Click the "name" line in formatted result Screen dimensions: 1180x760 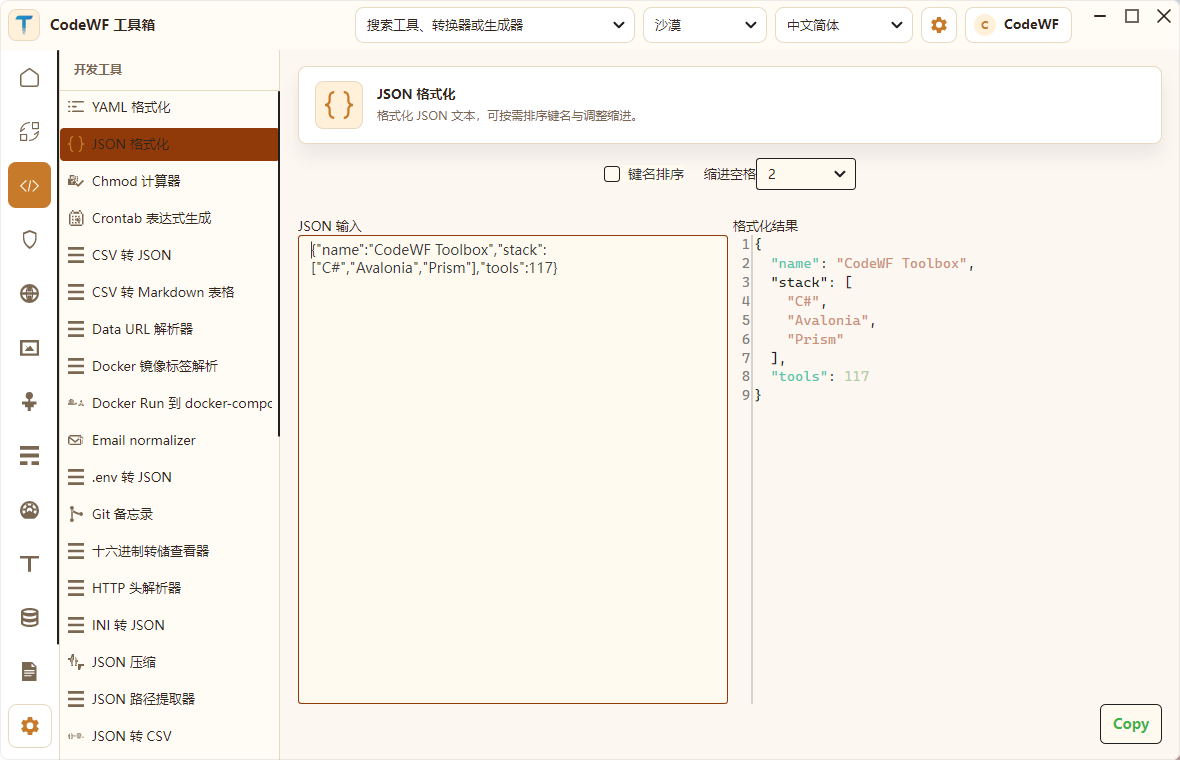pos(872,263)
